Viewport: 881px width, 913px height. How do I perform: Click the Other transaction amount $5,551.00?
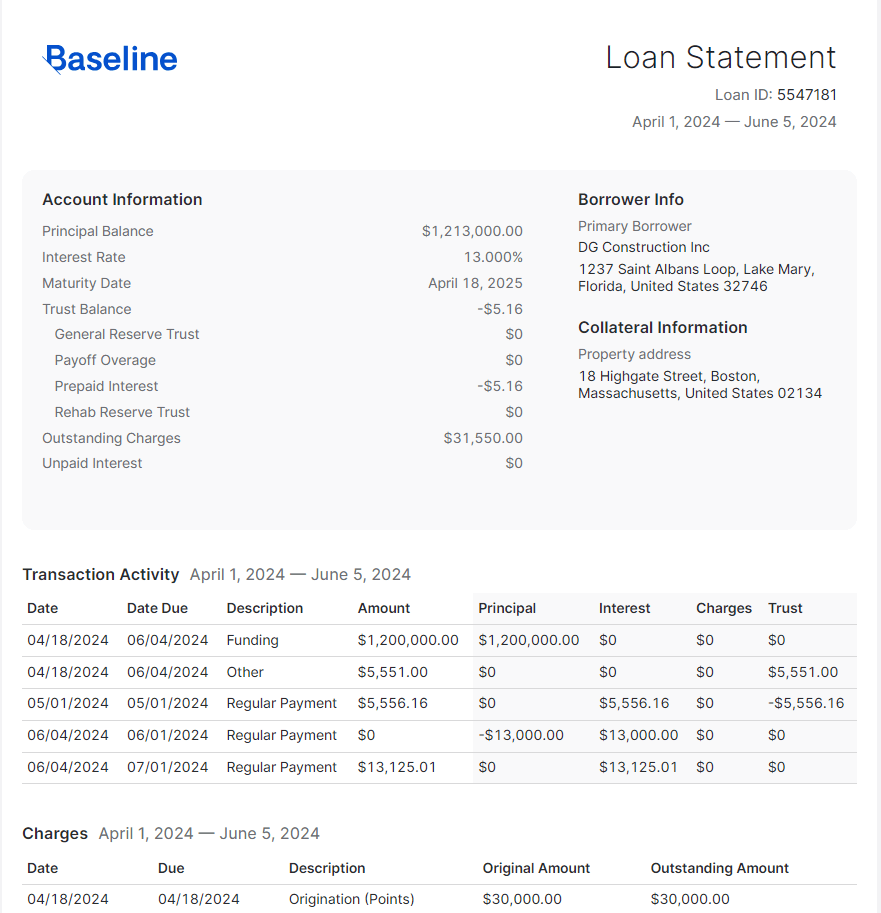tap(392, 672)
